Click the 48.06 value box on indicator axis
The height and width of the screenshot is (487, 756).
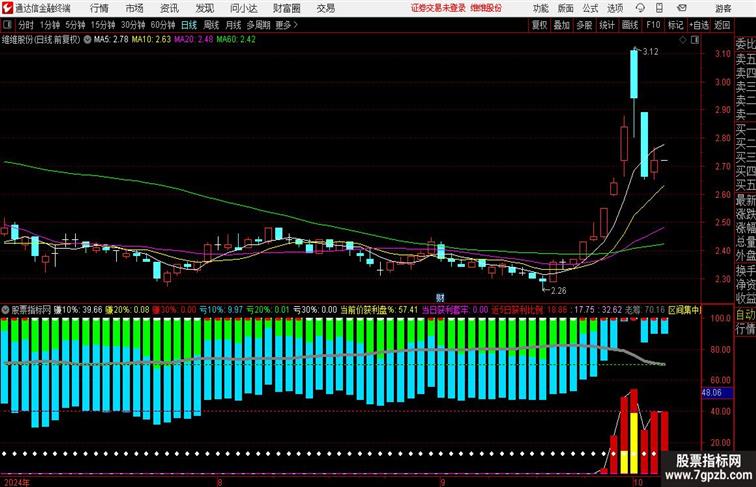coord(716,393)
